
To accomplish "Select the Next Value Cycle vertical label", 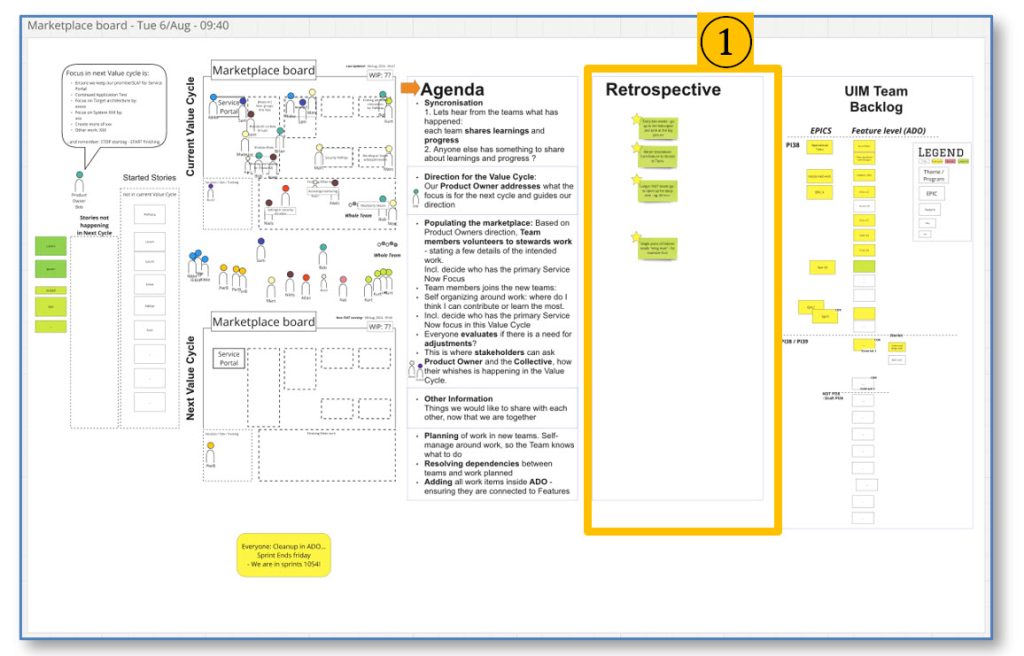I will coord(190,378).
